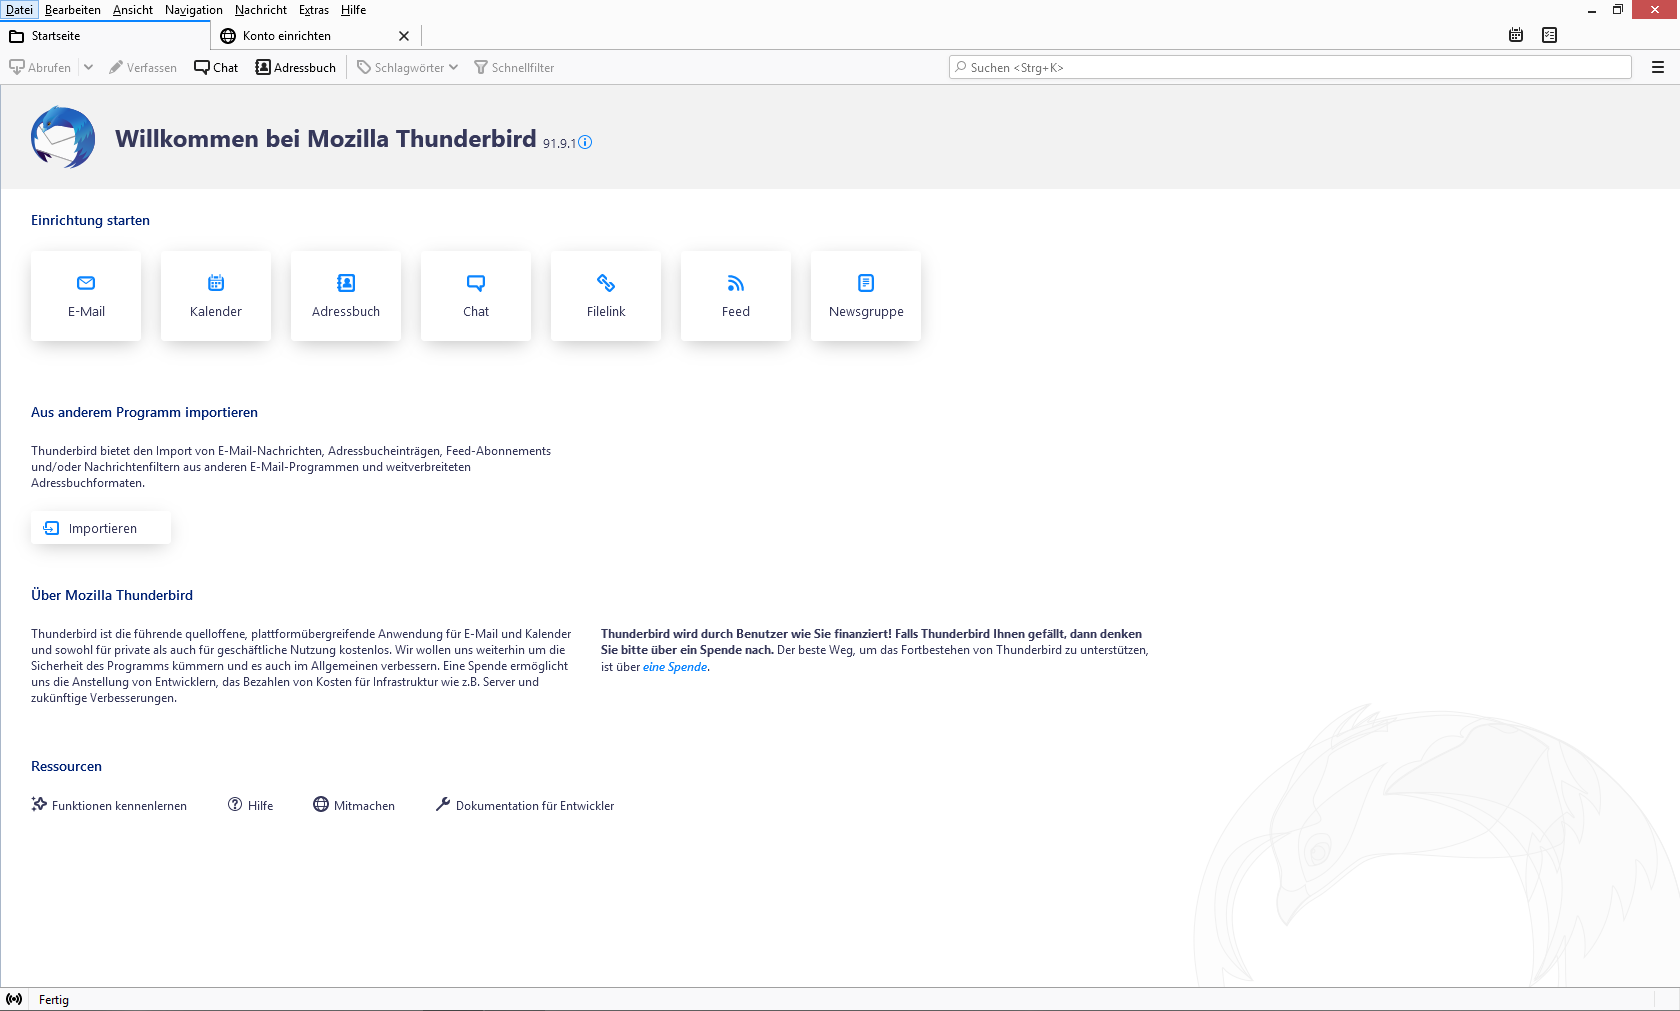
Task: Open the hamburger application menu
Action: pyautogui.click(x=1658, y=67)
